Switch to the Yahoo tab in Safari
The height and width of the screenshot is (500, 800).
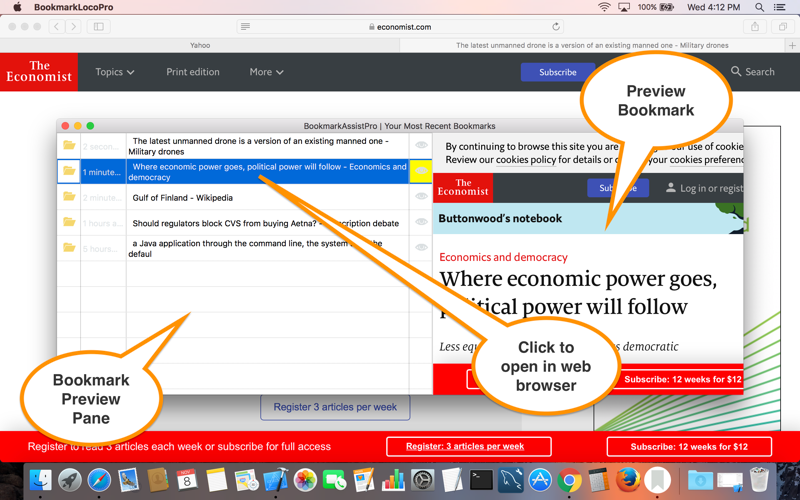pyautogui.click(x=200, y=45)
